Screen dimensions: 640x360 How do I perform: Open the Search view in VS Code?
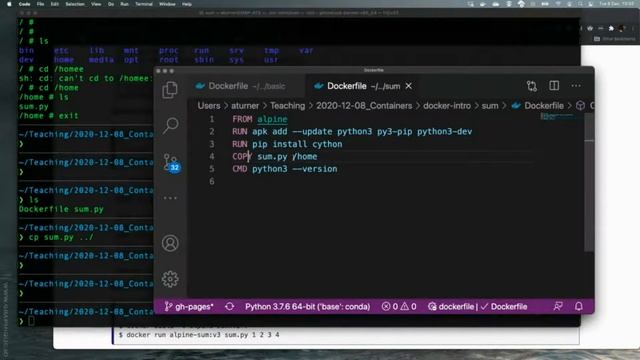170,125
